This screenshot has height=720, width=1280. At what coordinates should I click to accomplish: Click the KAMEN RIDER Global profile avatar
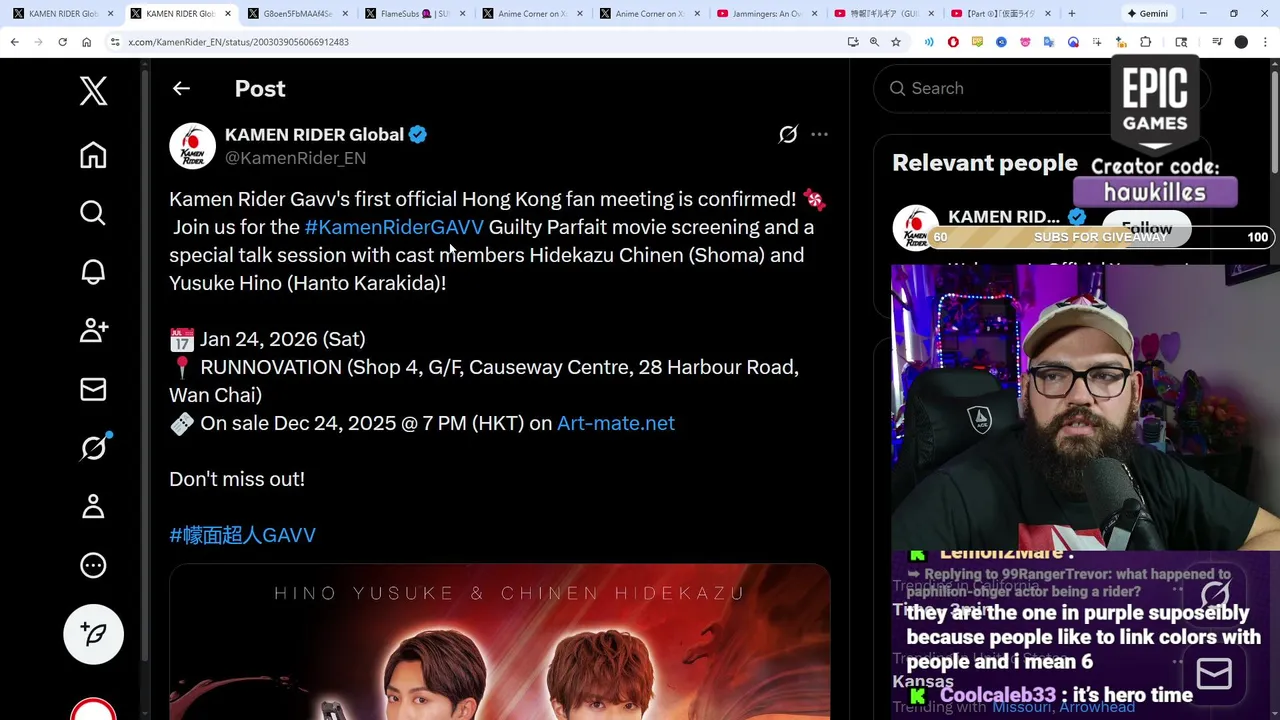tap(192, 146)
